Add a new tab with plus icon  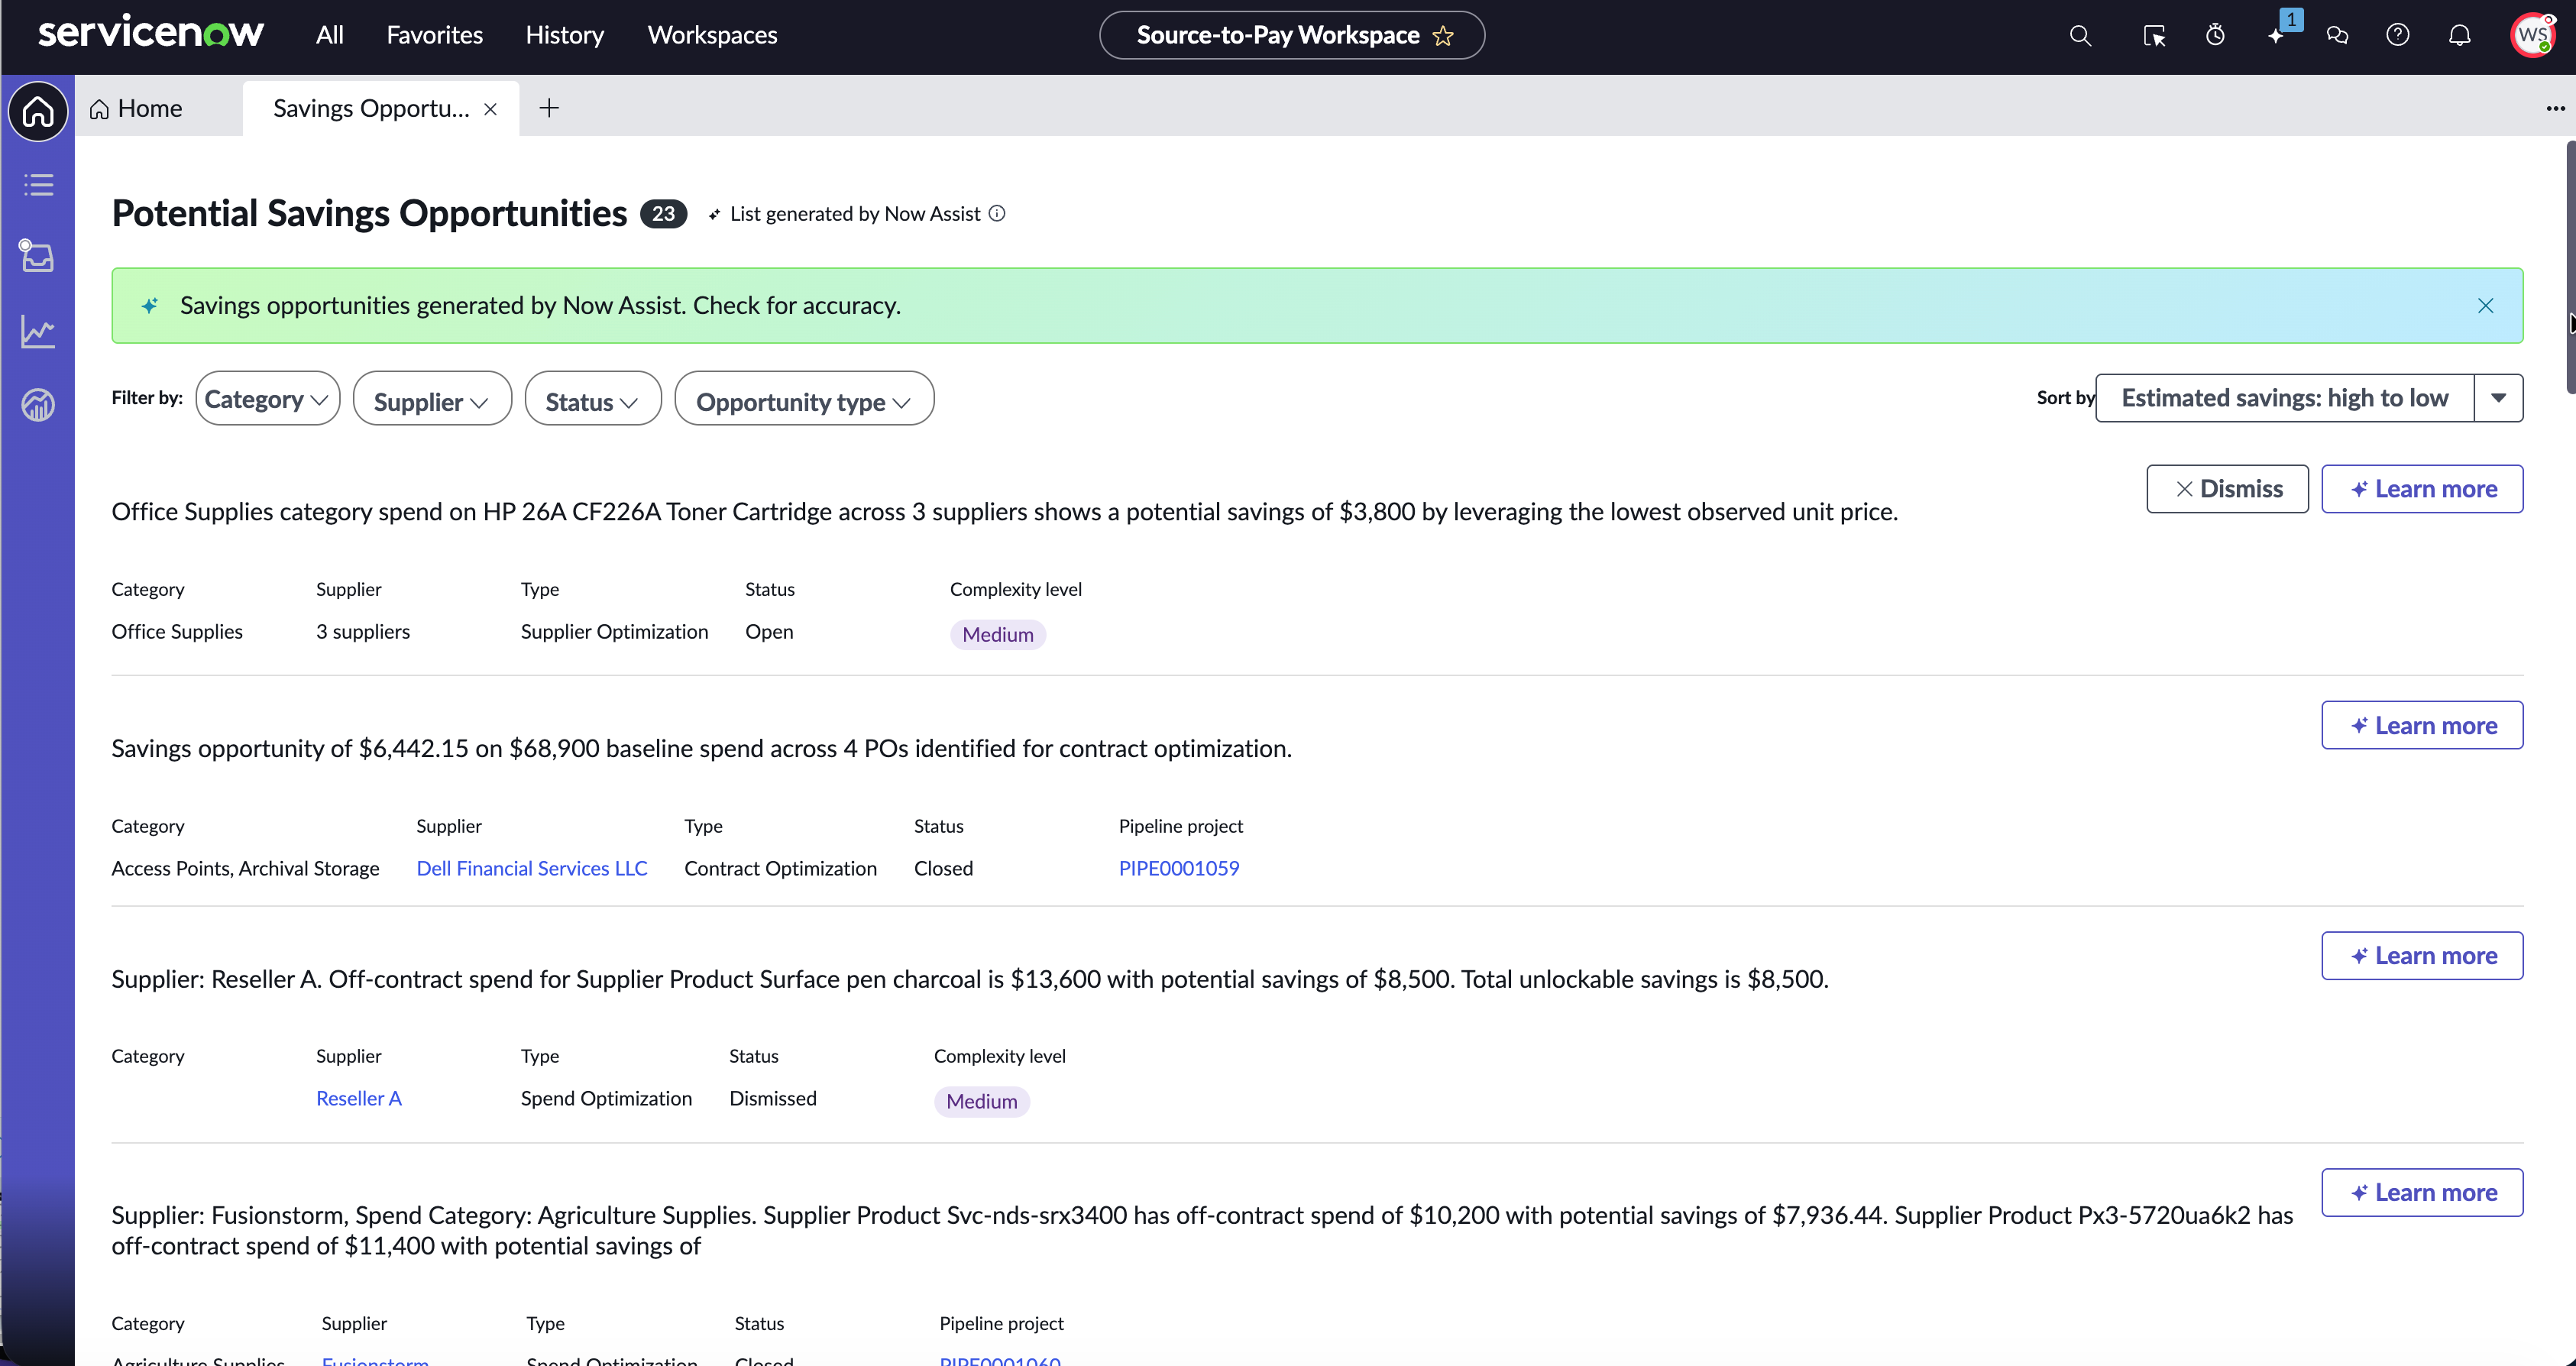tap(549, 108)
